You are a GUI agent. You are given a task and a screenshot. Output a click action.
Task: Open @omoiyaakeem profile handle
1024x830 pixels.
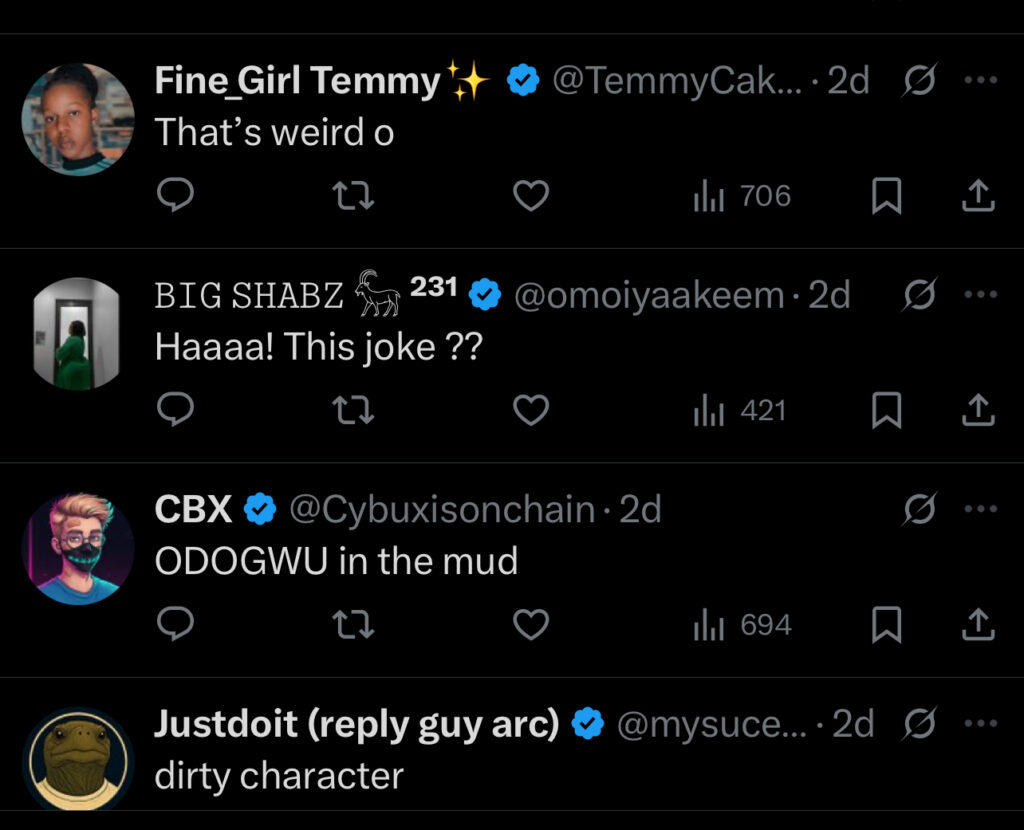click(649, 295)
